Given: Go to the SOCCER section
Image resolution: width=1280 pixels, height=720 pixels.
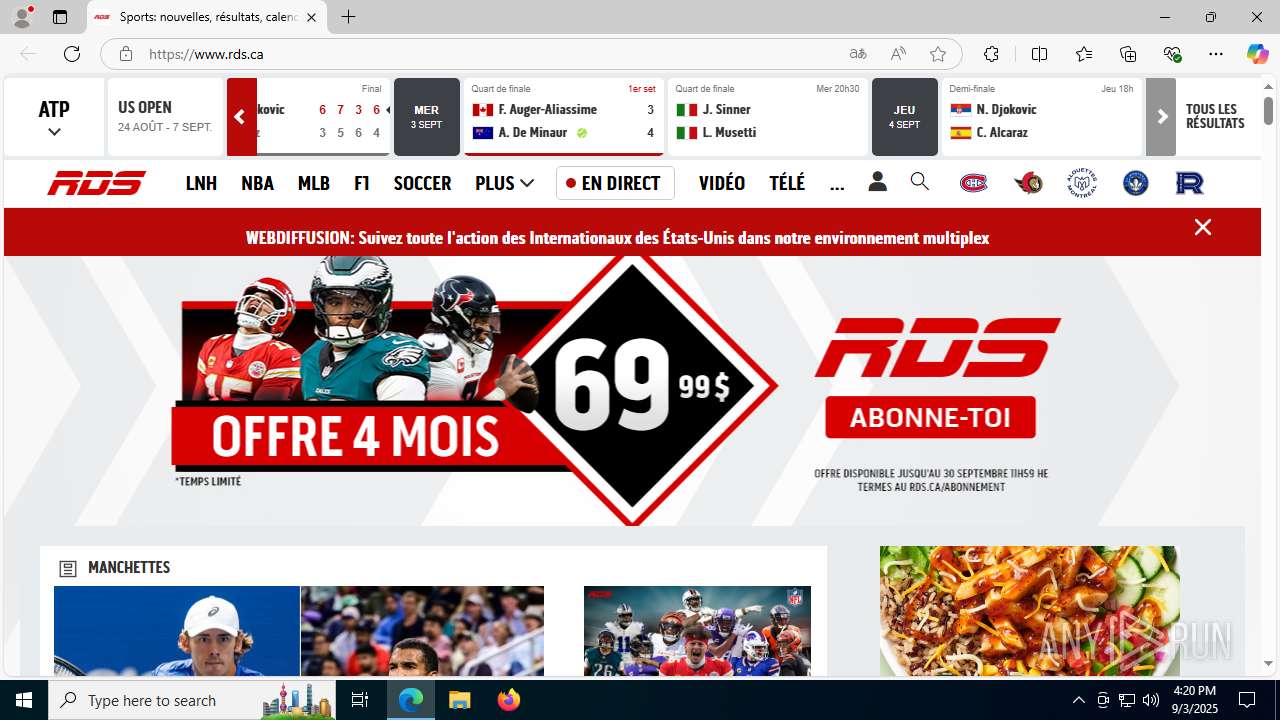Looking at the screenshot, I should click(422, 183).
